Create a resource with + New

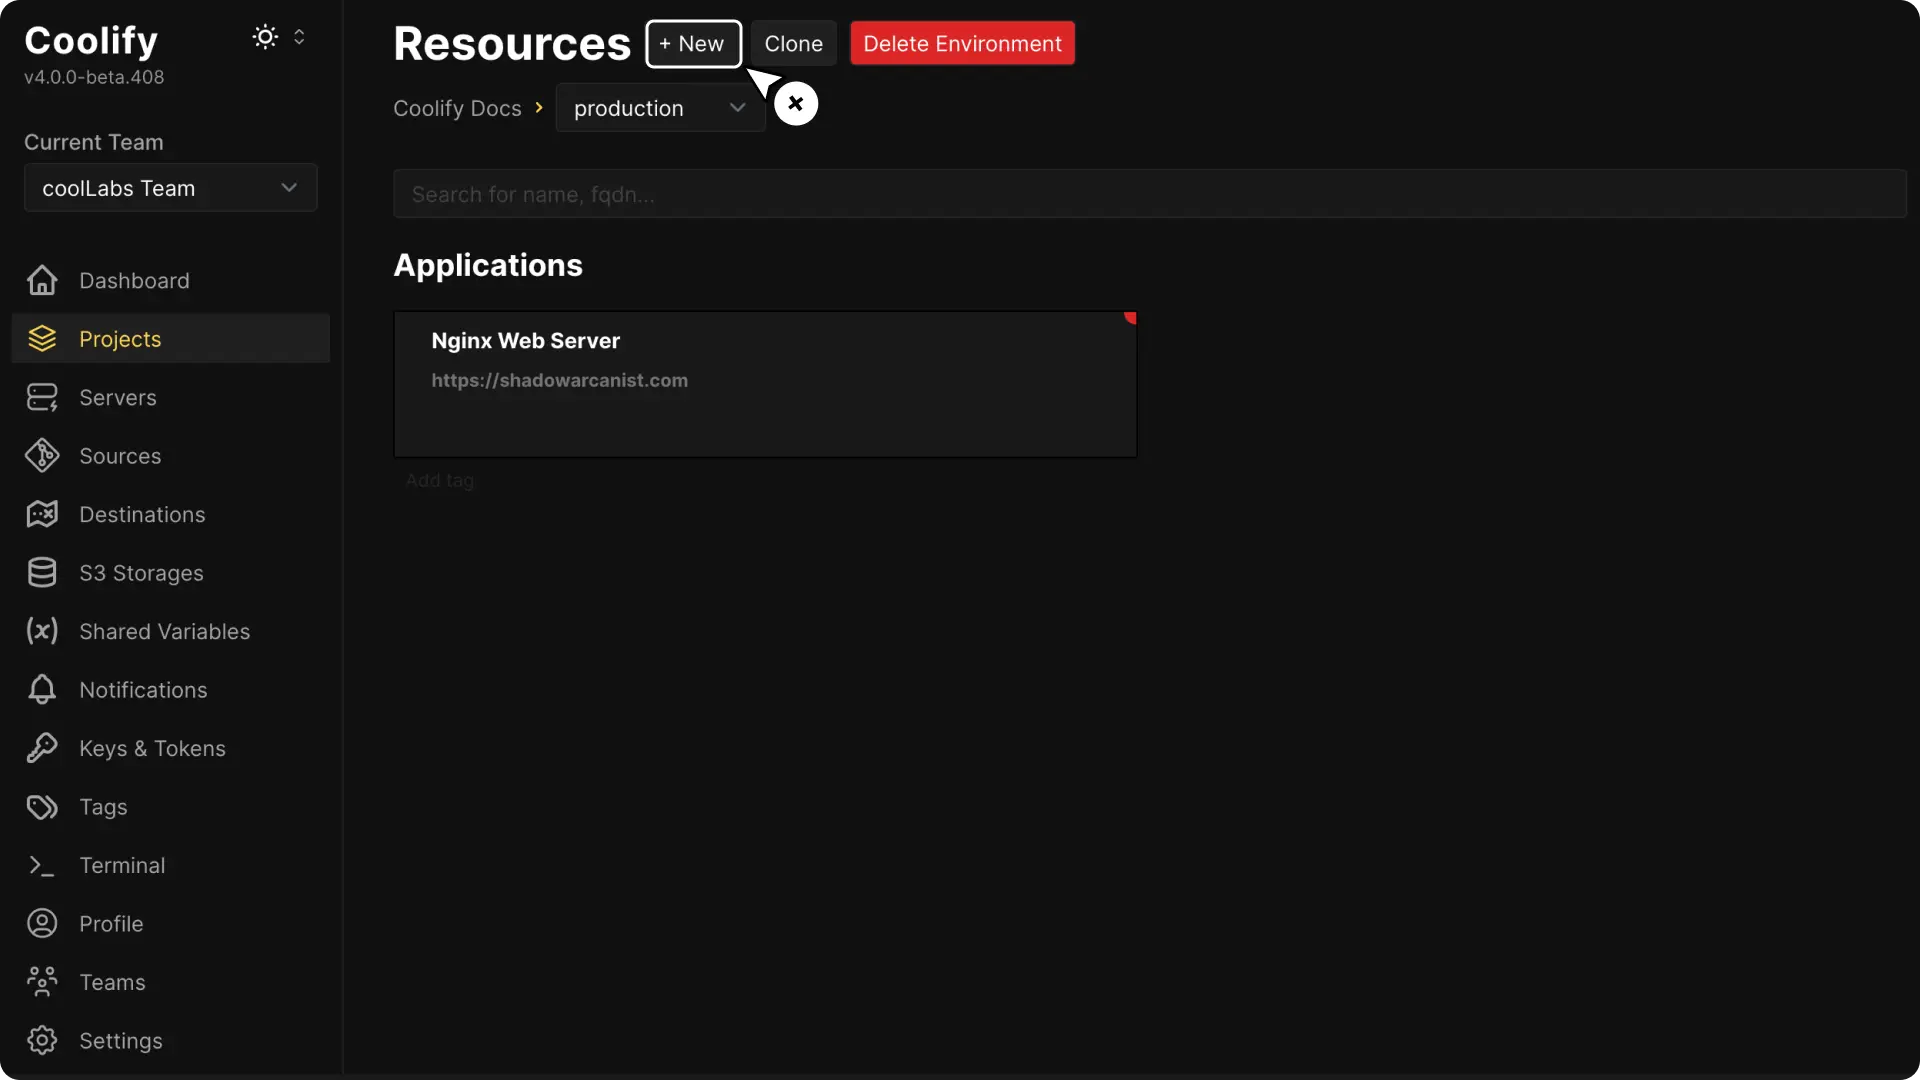pyautogui.click(x=693, y=44)
